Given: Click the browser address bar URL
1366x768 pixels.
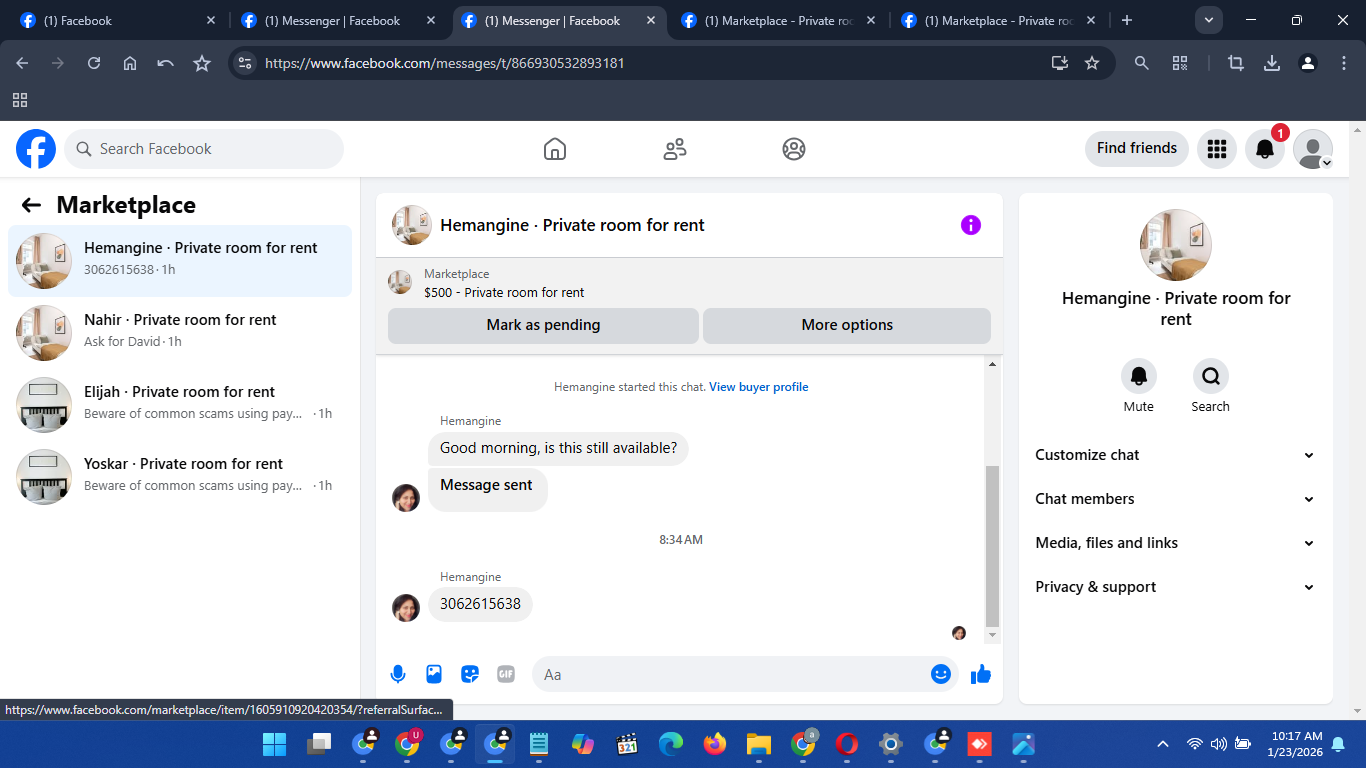Looking at the screenshot, I should click(x=445, y=63).
